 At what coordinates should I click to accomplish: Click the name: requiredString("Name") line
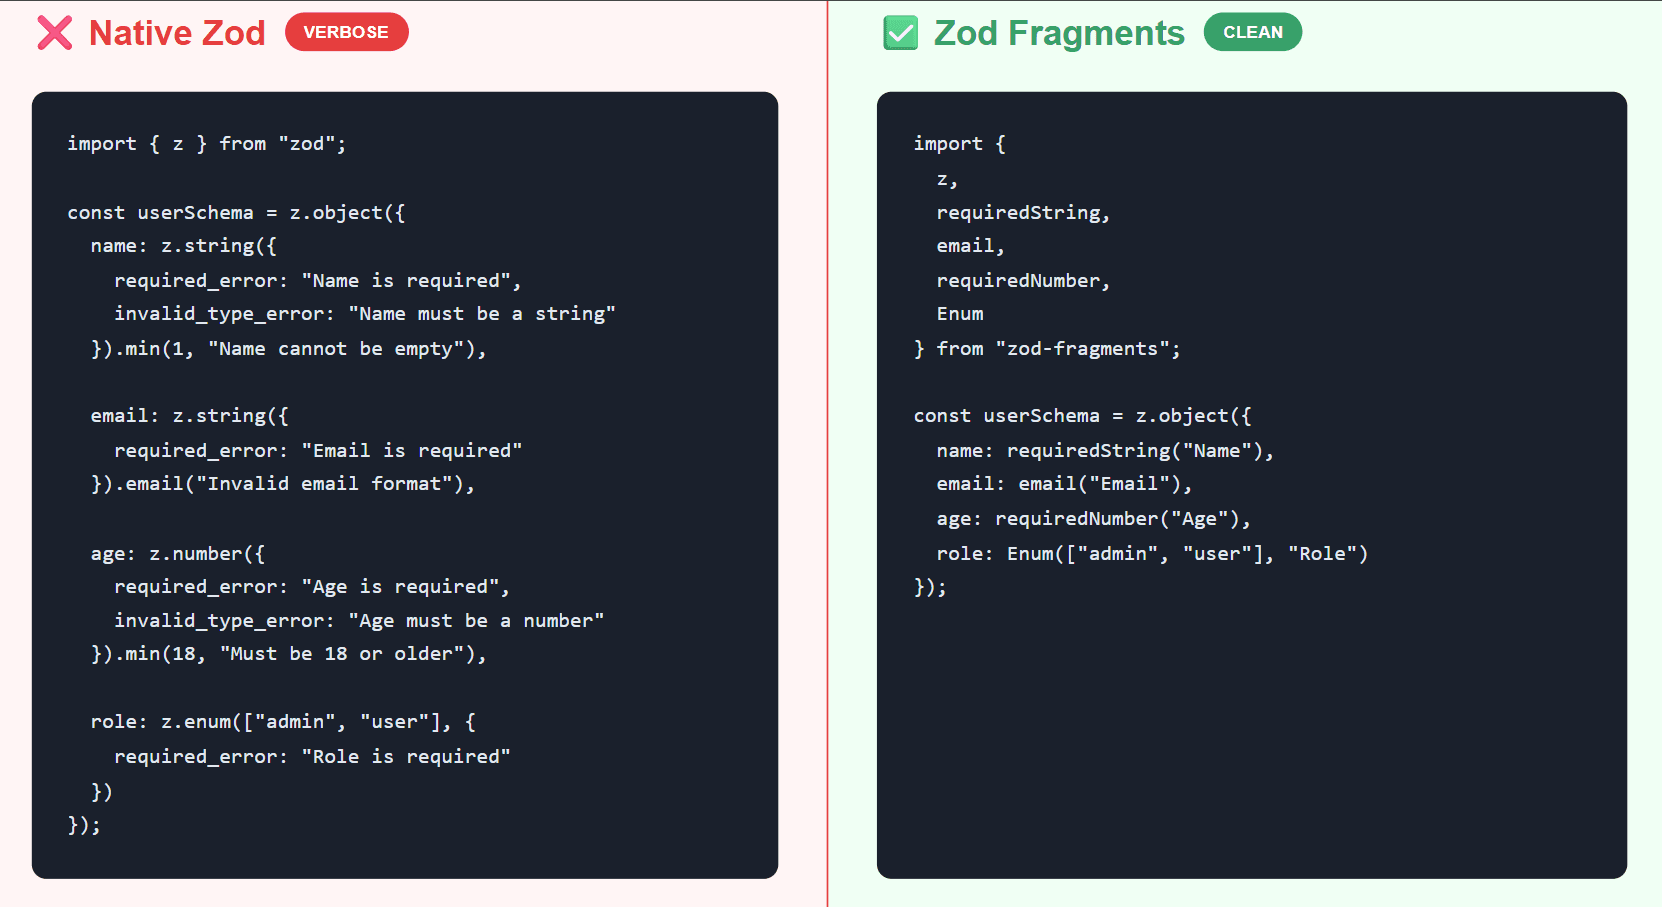(1104, 451)
